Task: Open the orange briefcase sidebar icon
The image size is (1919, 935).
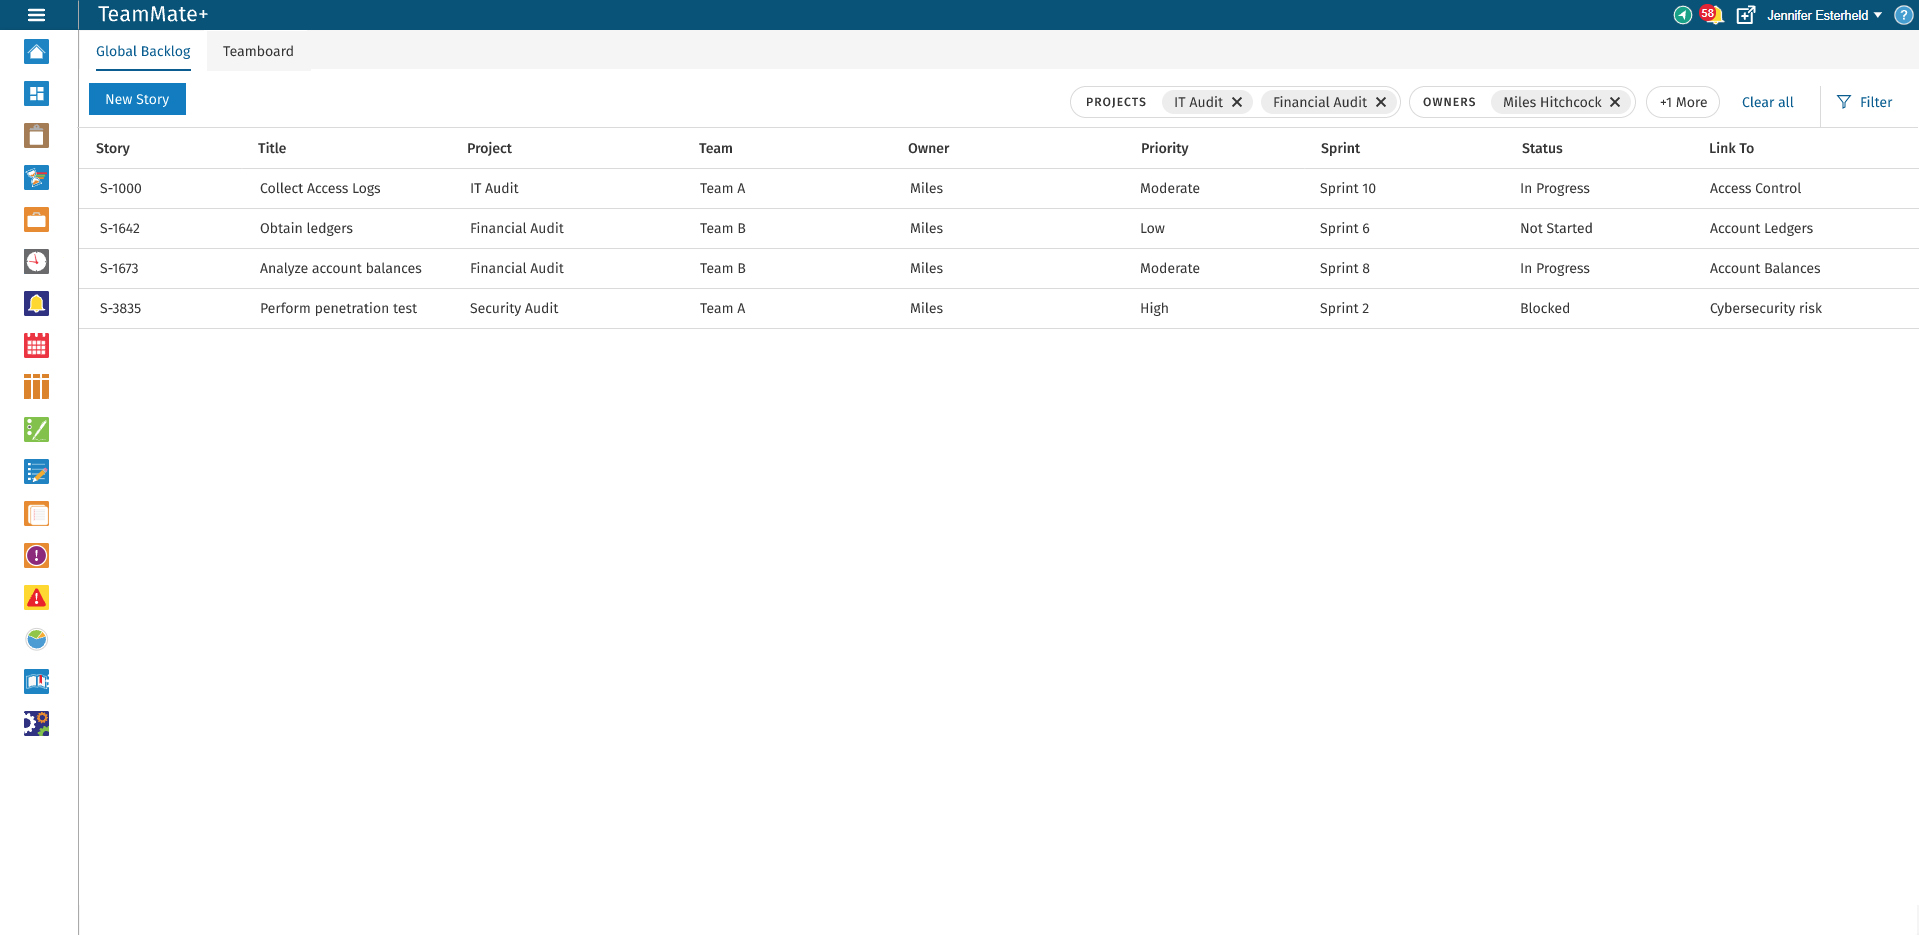Action: (x=37, y=220)
